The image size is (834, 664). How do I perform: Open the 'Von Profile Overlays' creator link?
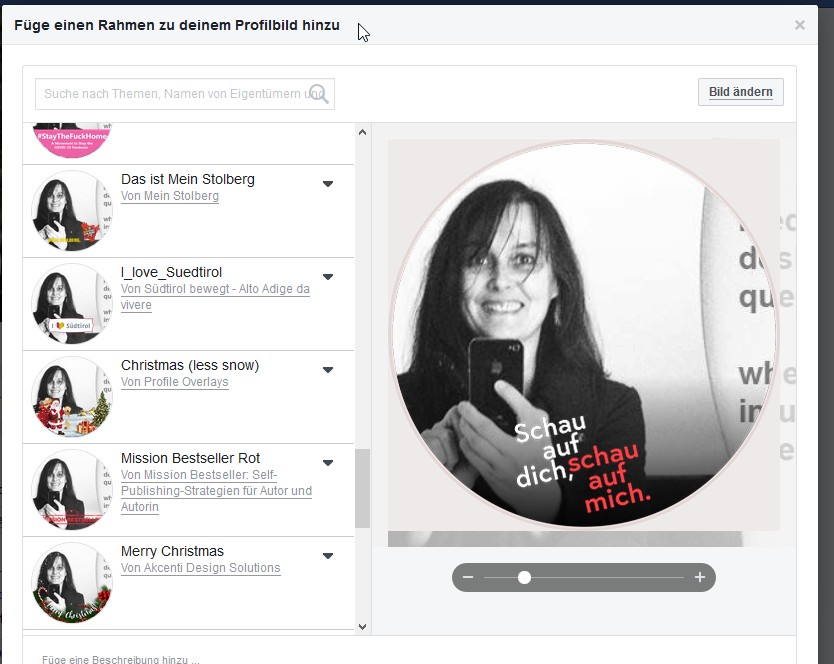click(175, 383)
